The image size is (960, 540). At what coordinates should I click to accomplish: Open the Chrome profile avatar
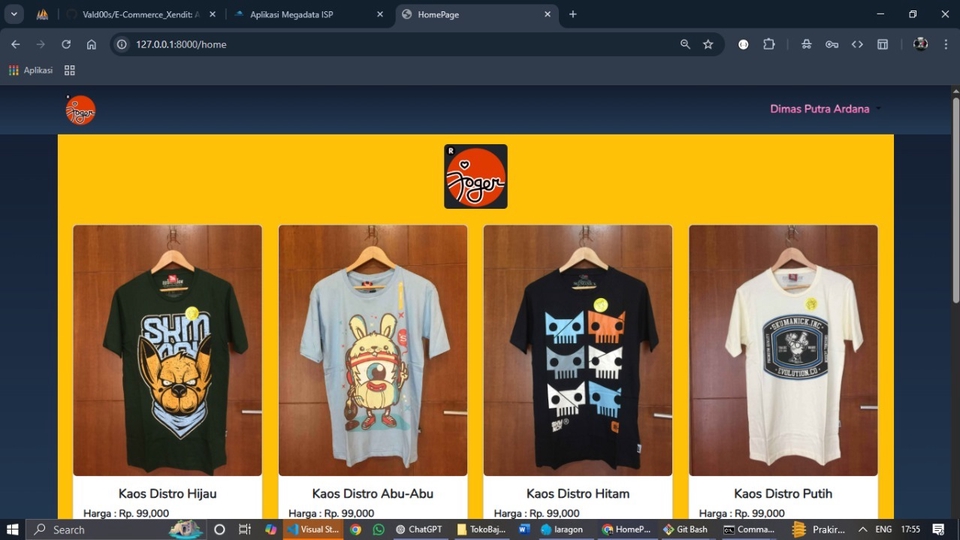click(x=920, y=44)
